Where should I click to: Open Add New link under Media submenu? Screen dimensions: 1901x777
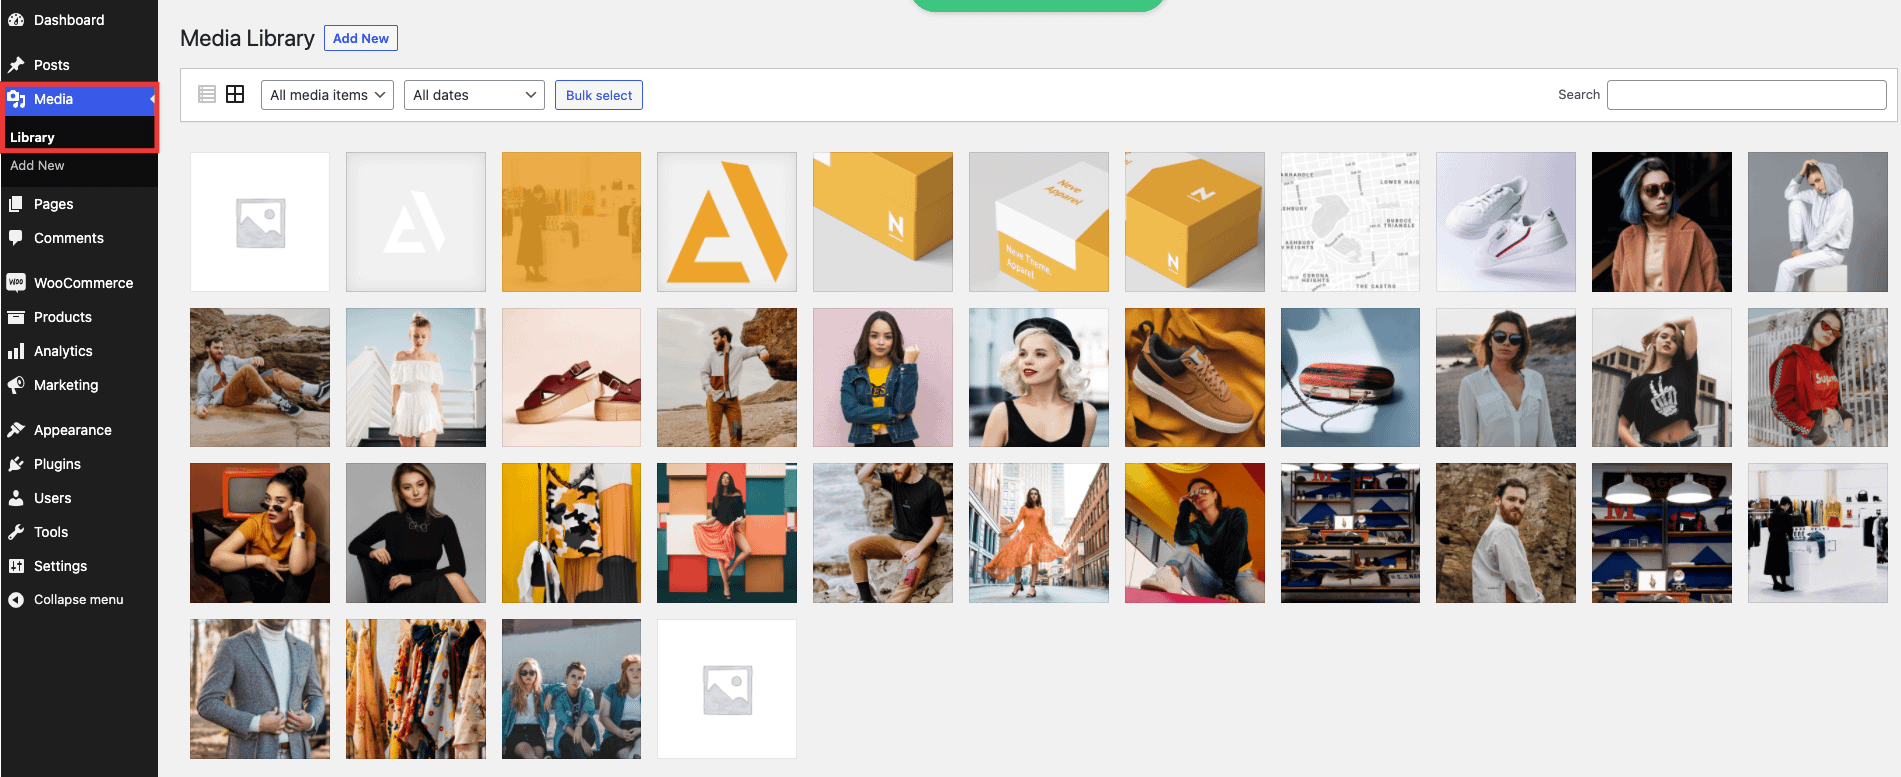(x=37, y=166)
